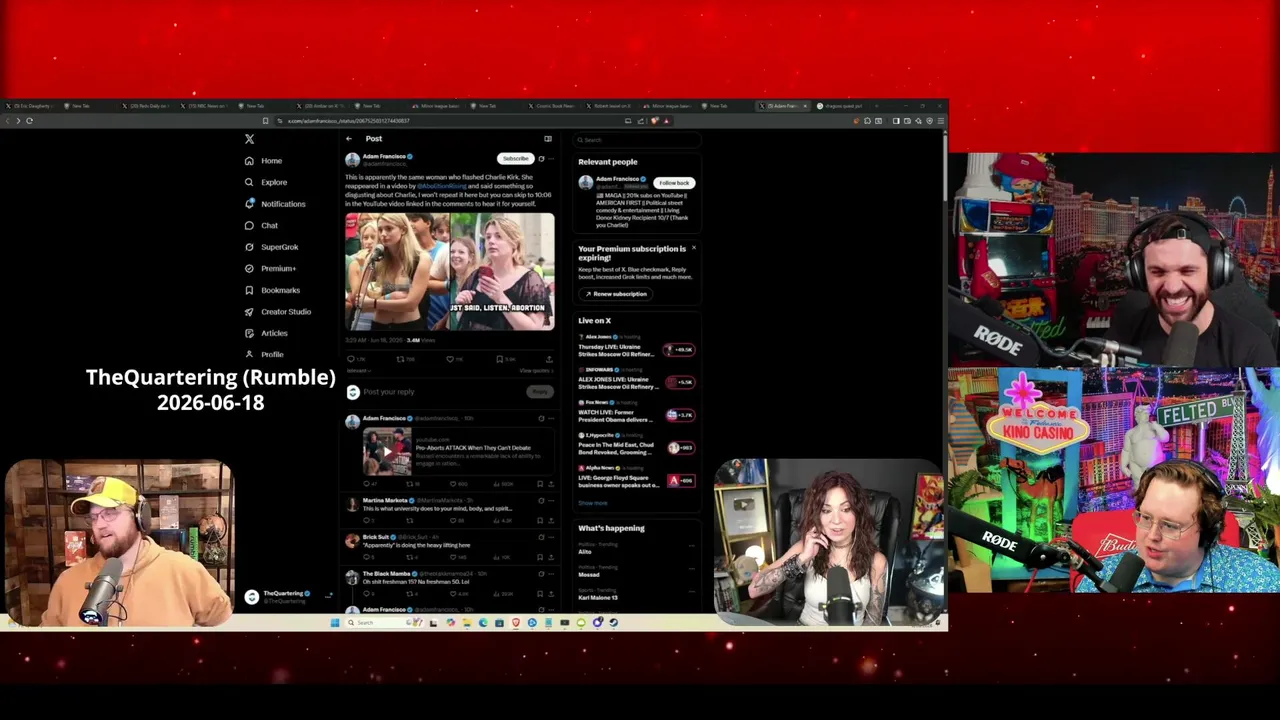Click the Reply button

[540, 392]
